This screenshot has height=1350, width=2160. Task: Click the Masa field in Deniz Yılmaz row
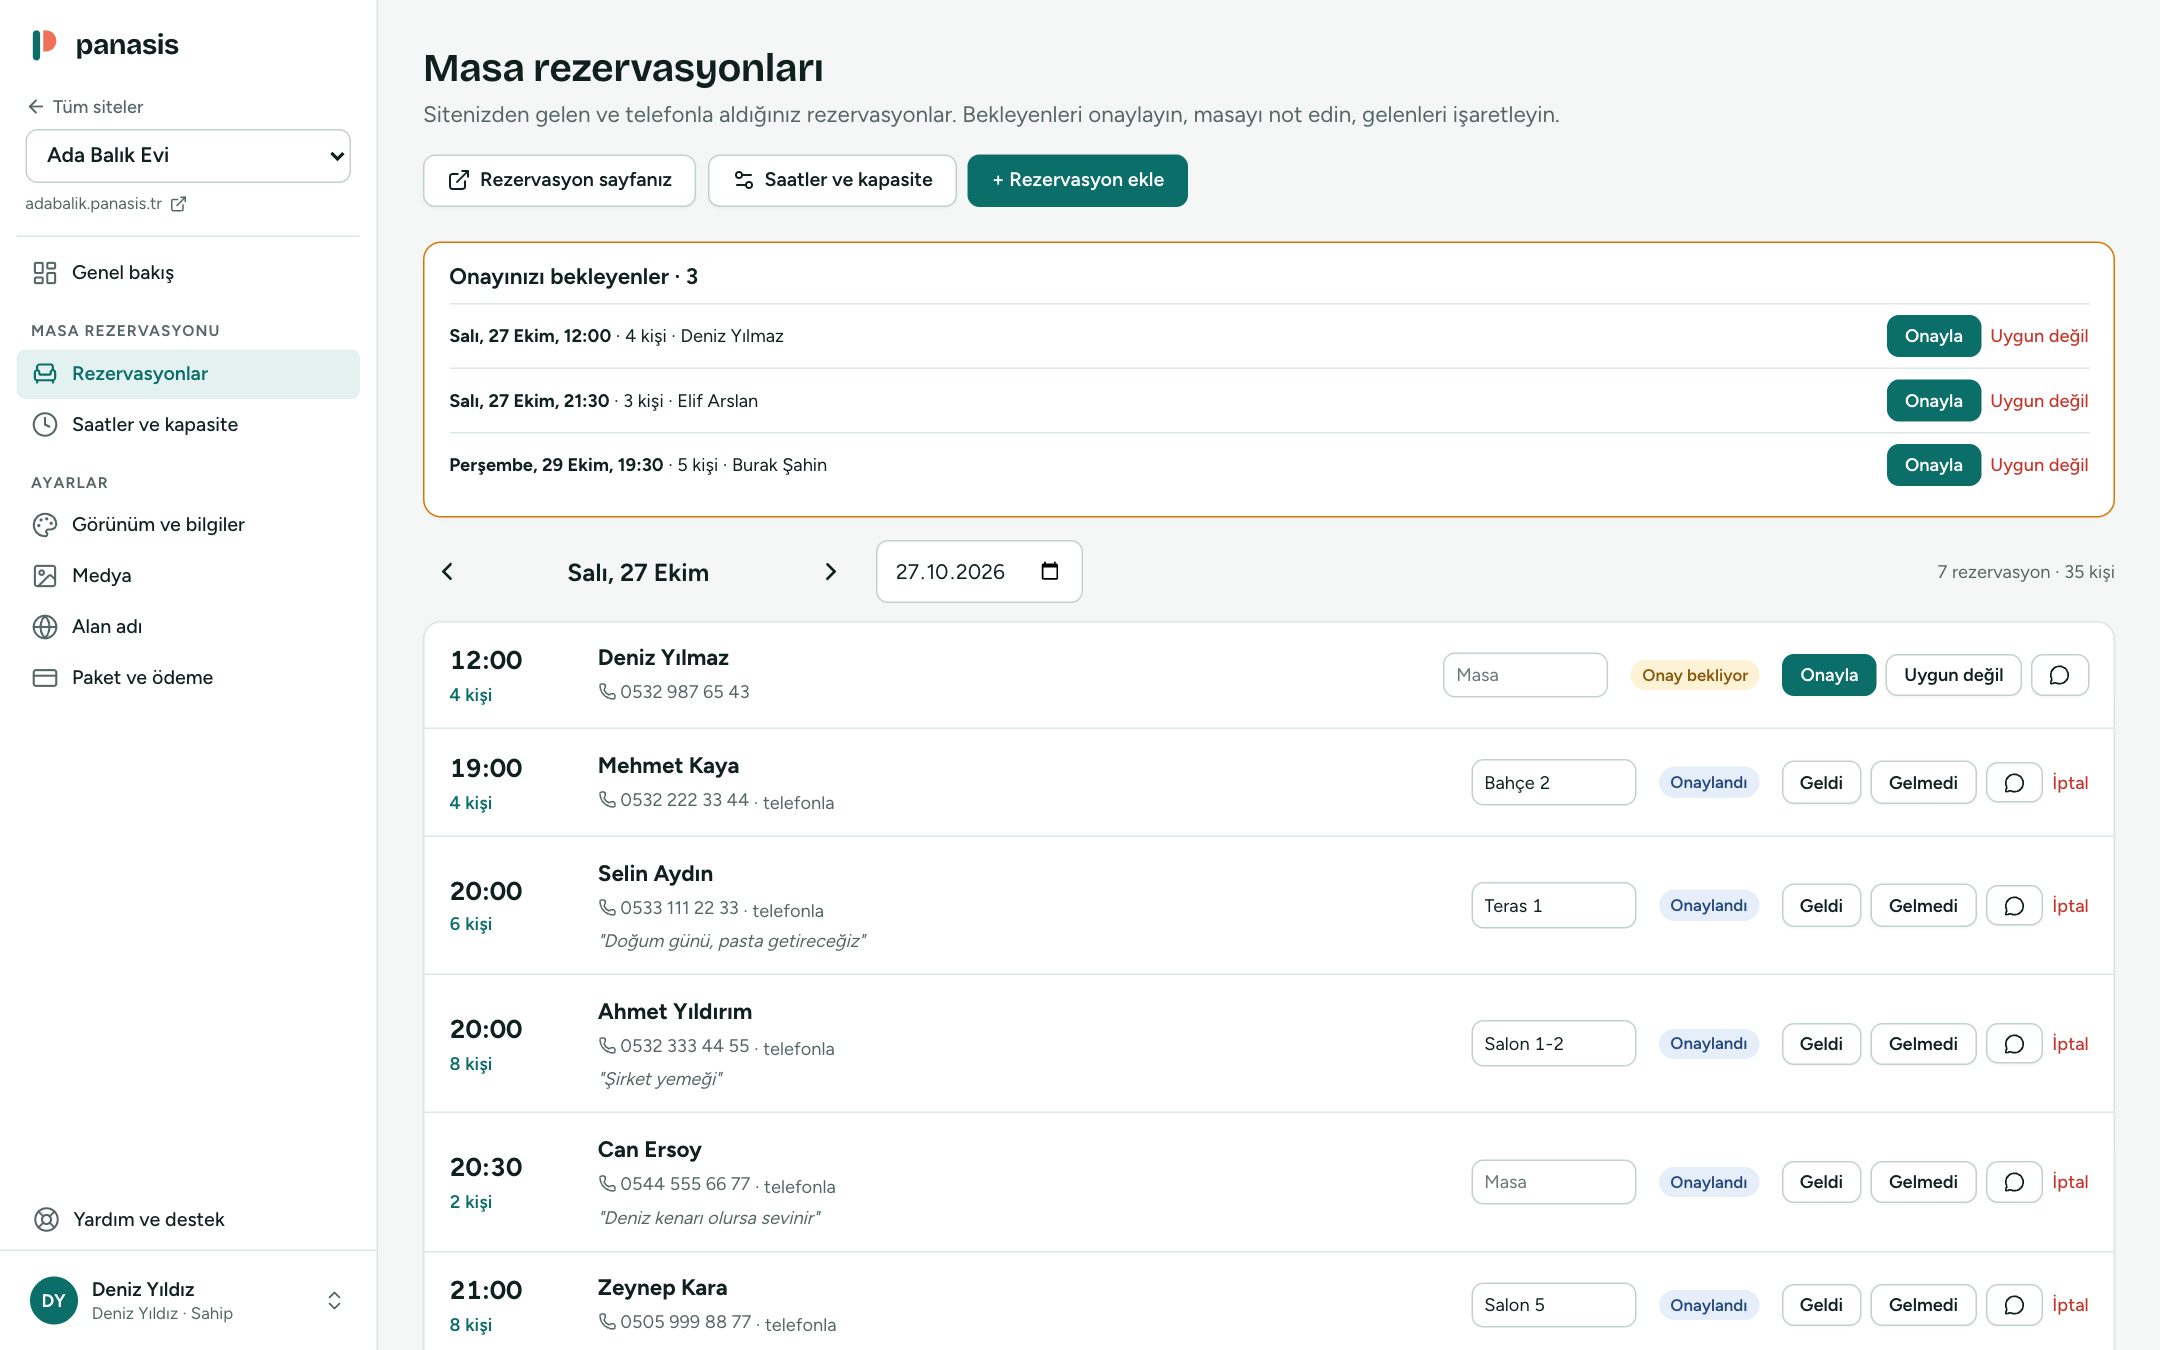point(1524,675)
